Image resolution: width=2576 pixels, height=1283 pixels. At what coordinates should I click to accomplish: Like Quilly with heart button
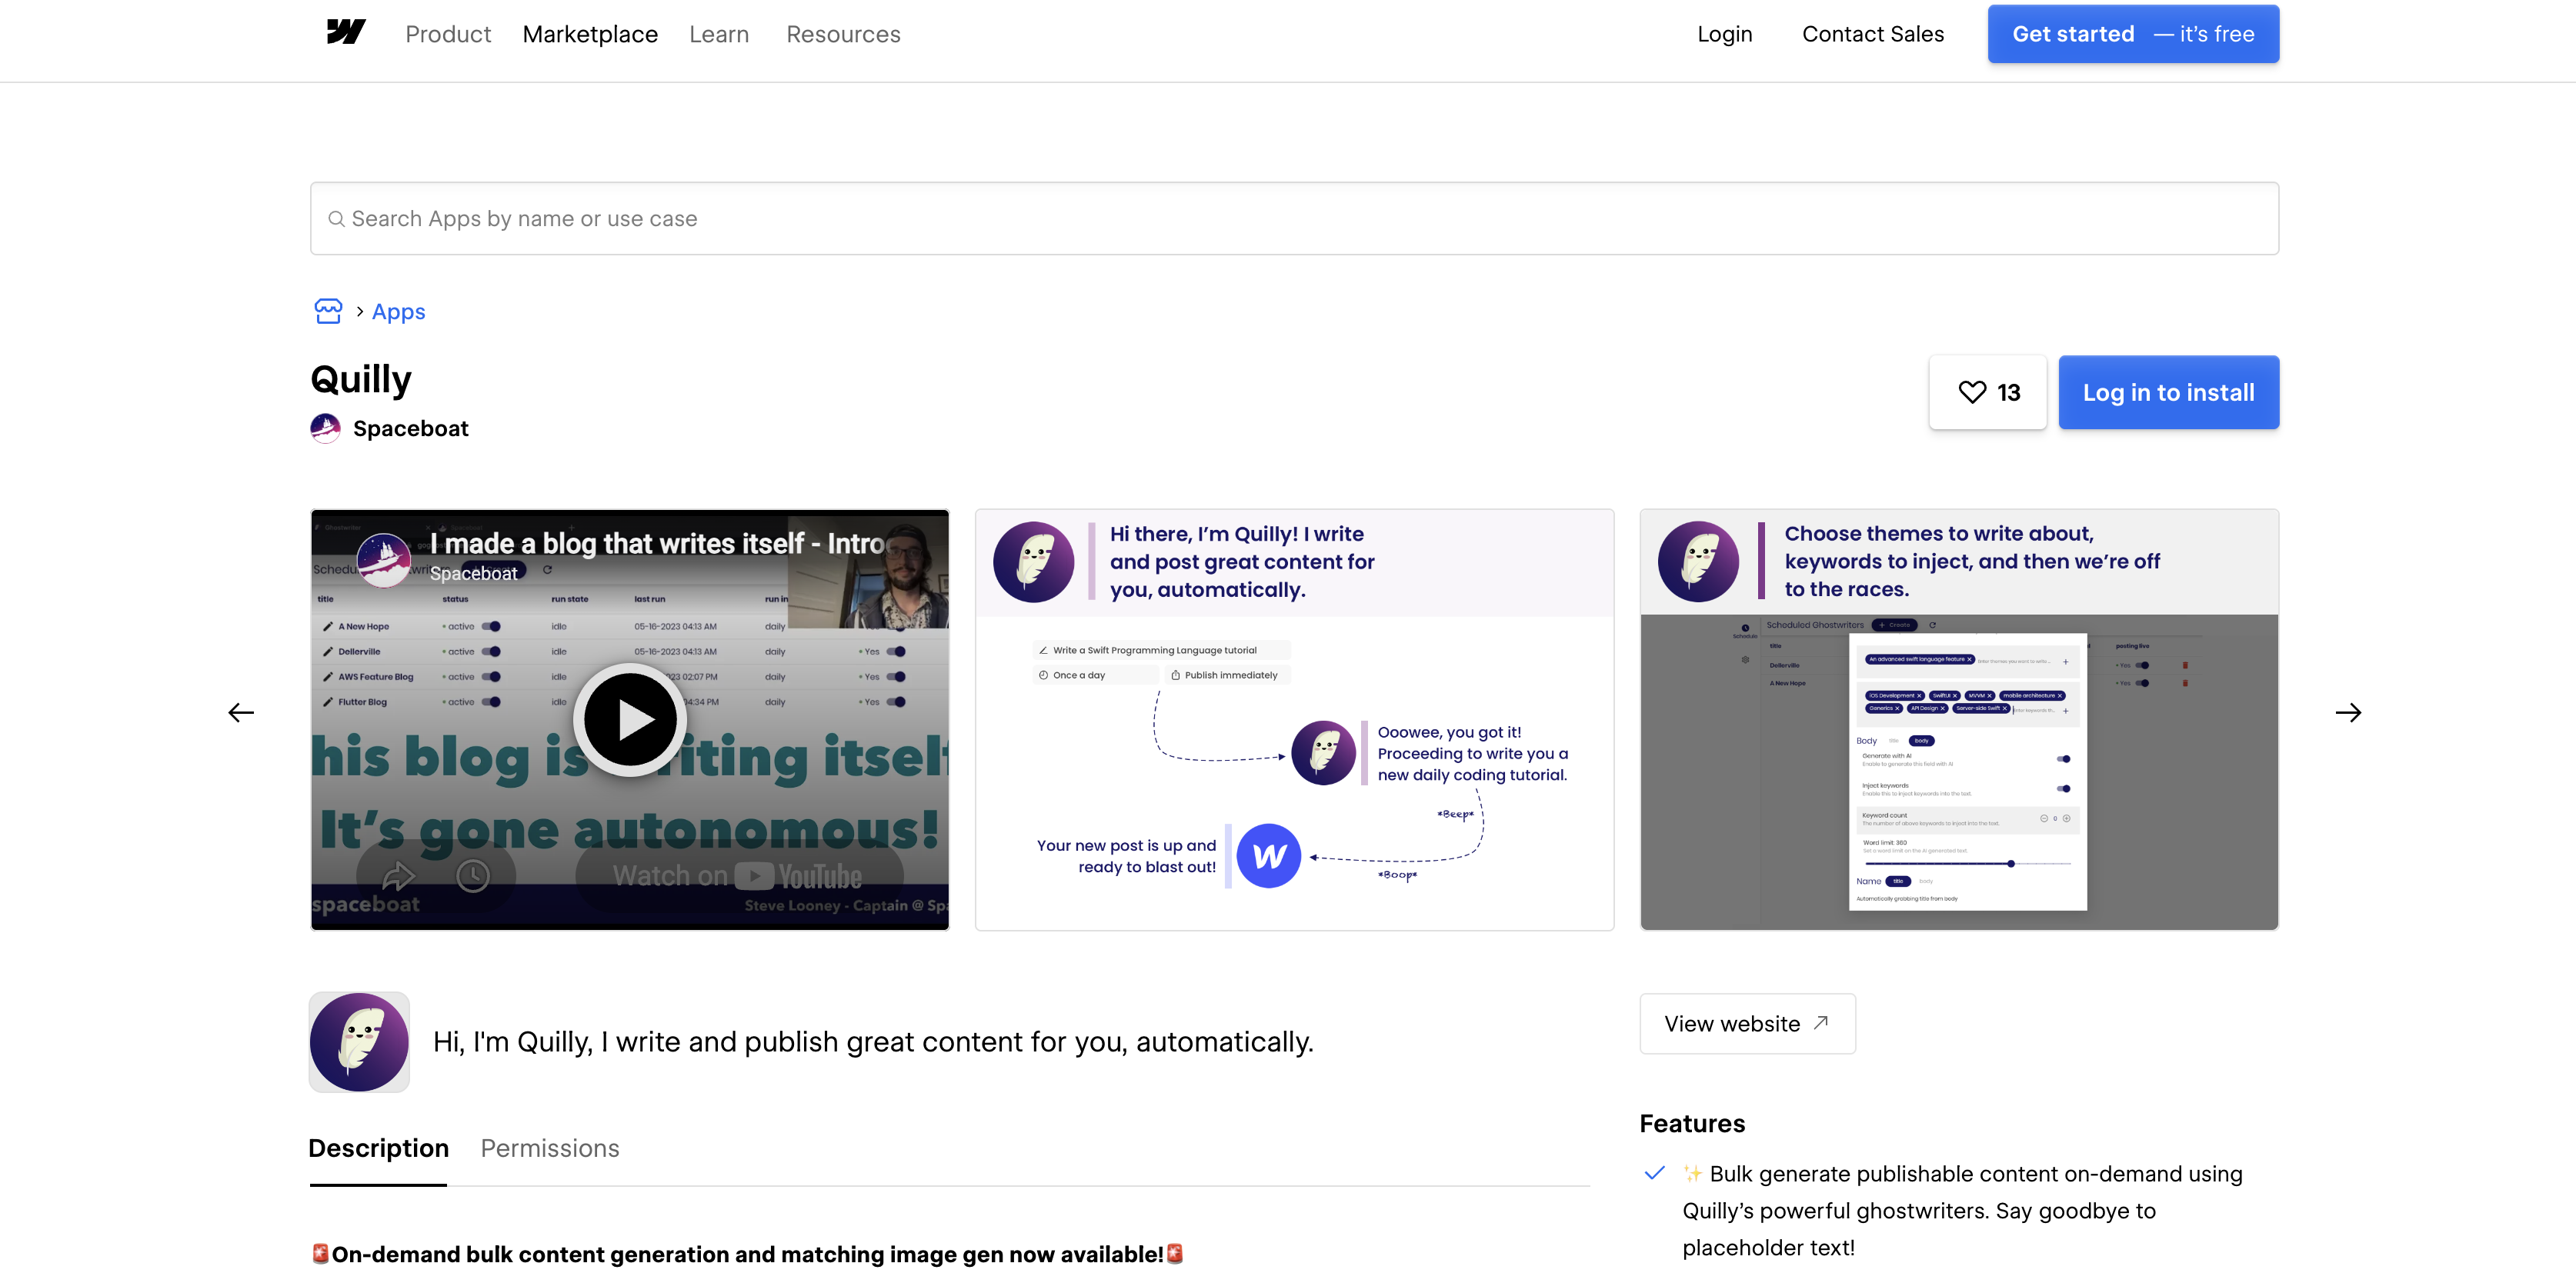pyautogui.click(x=1987, y=392)
